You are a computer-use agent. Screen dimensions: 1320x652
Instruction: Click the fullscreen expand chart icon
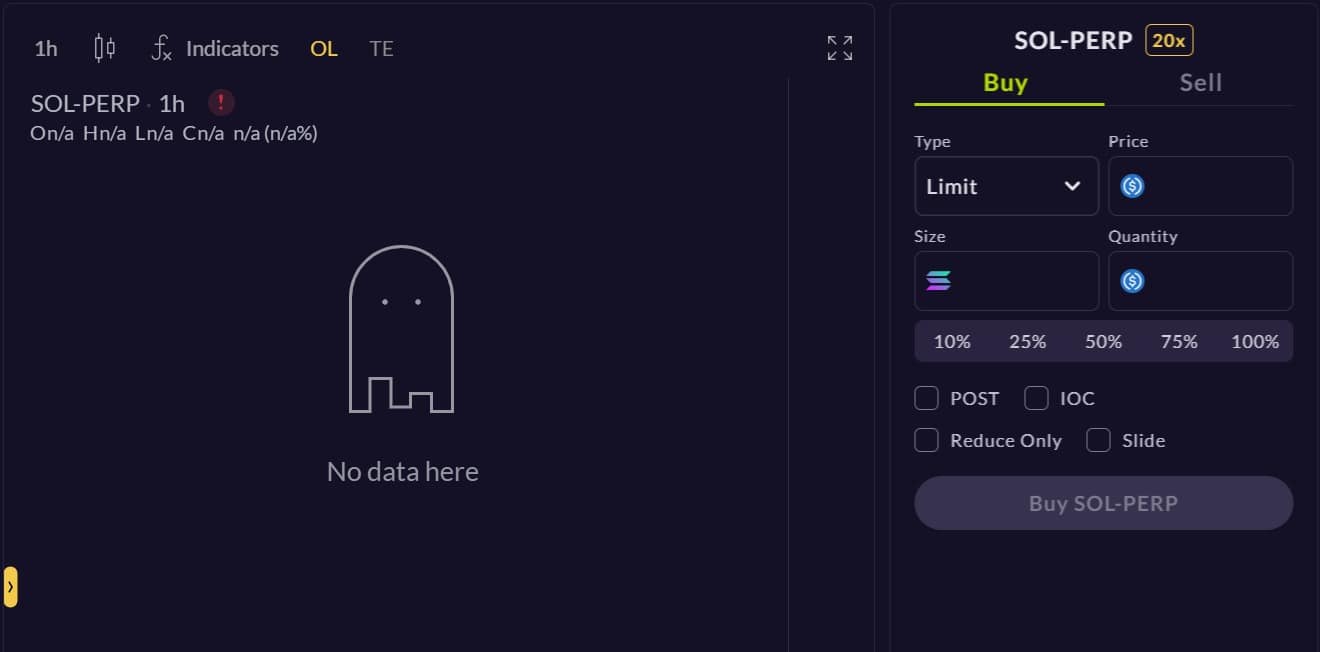(x=840, y=48)
